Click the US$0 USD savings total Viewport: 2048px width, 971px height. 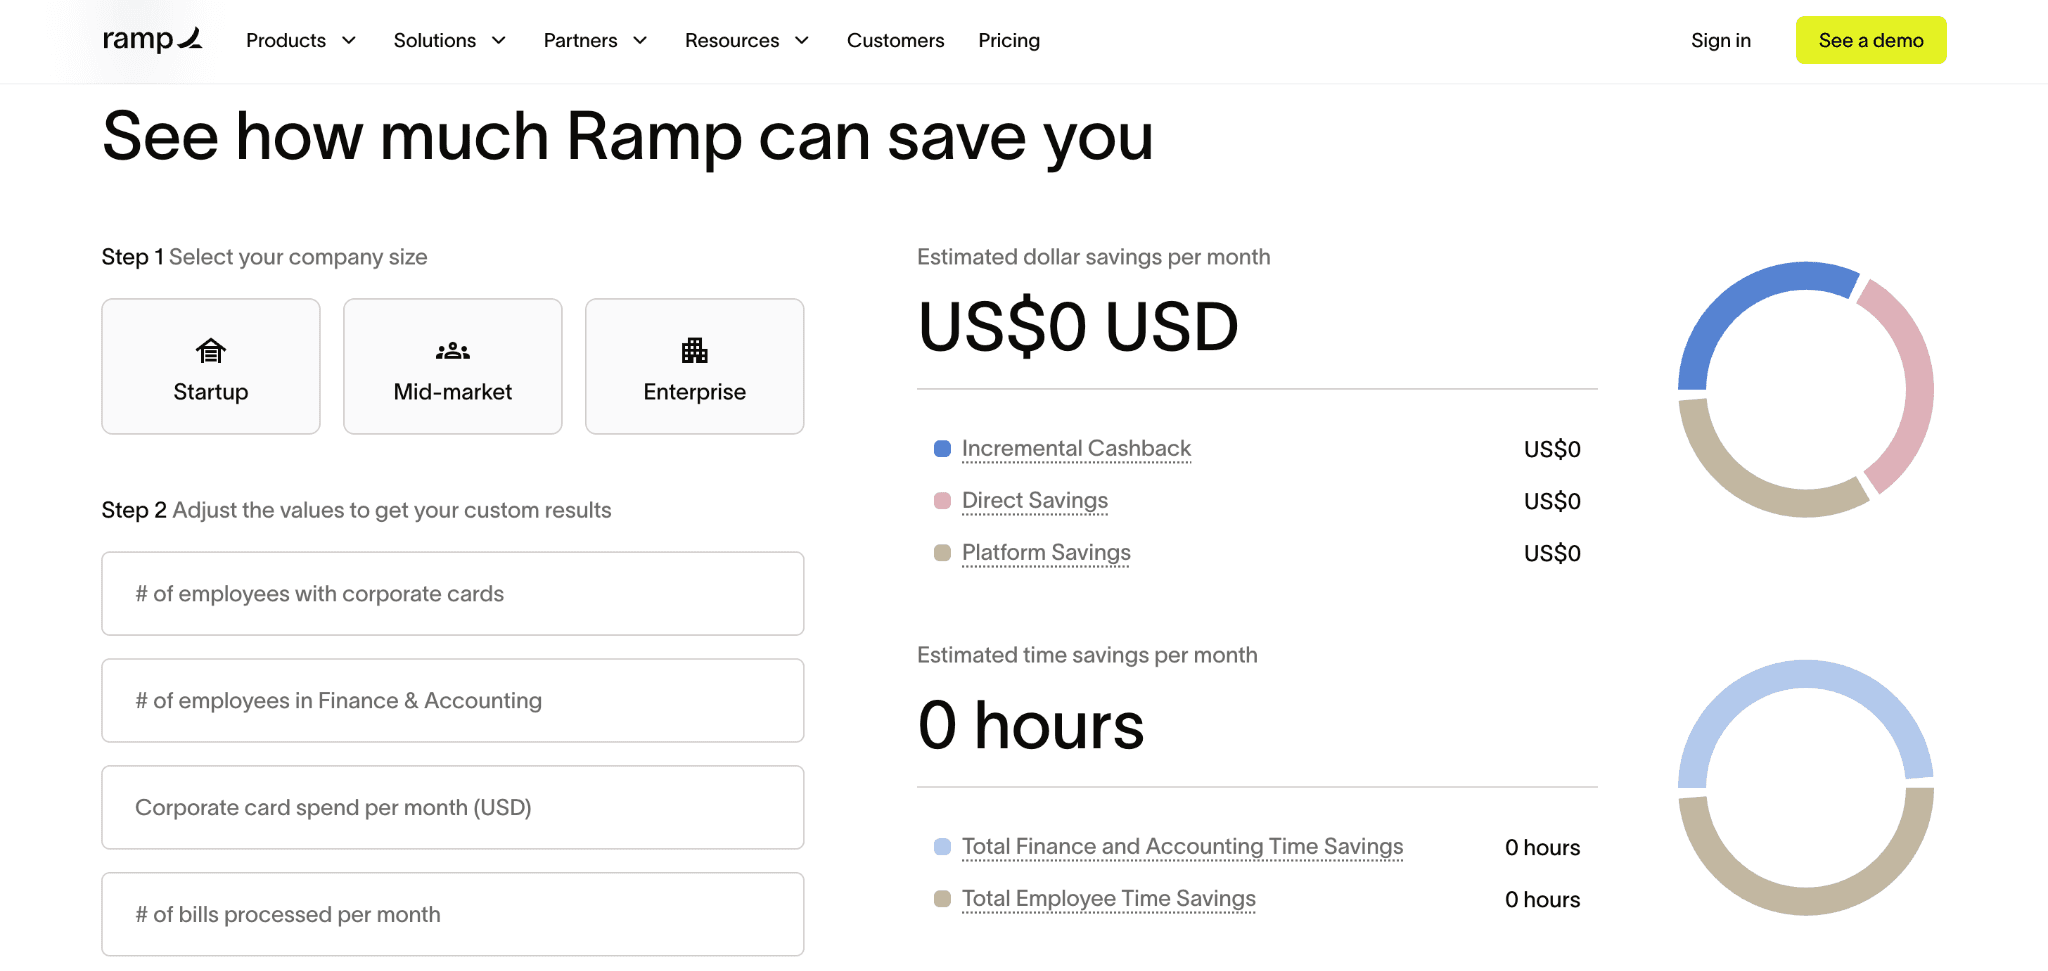tap(1078, 327)
